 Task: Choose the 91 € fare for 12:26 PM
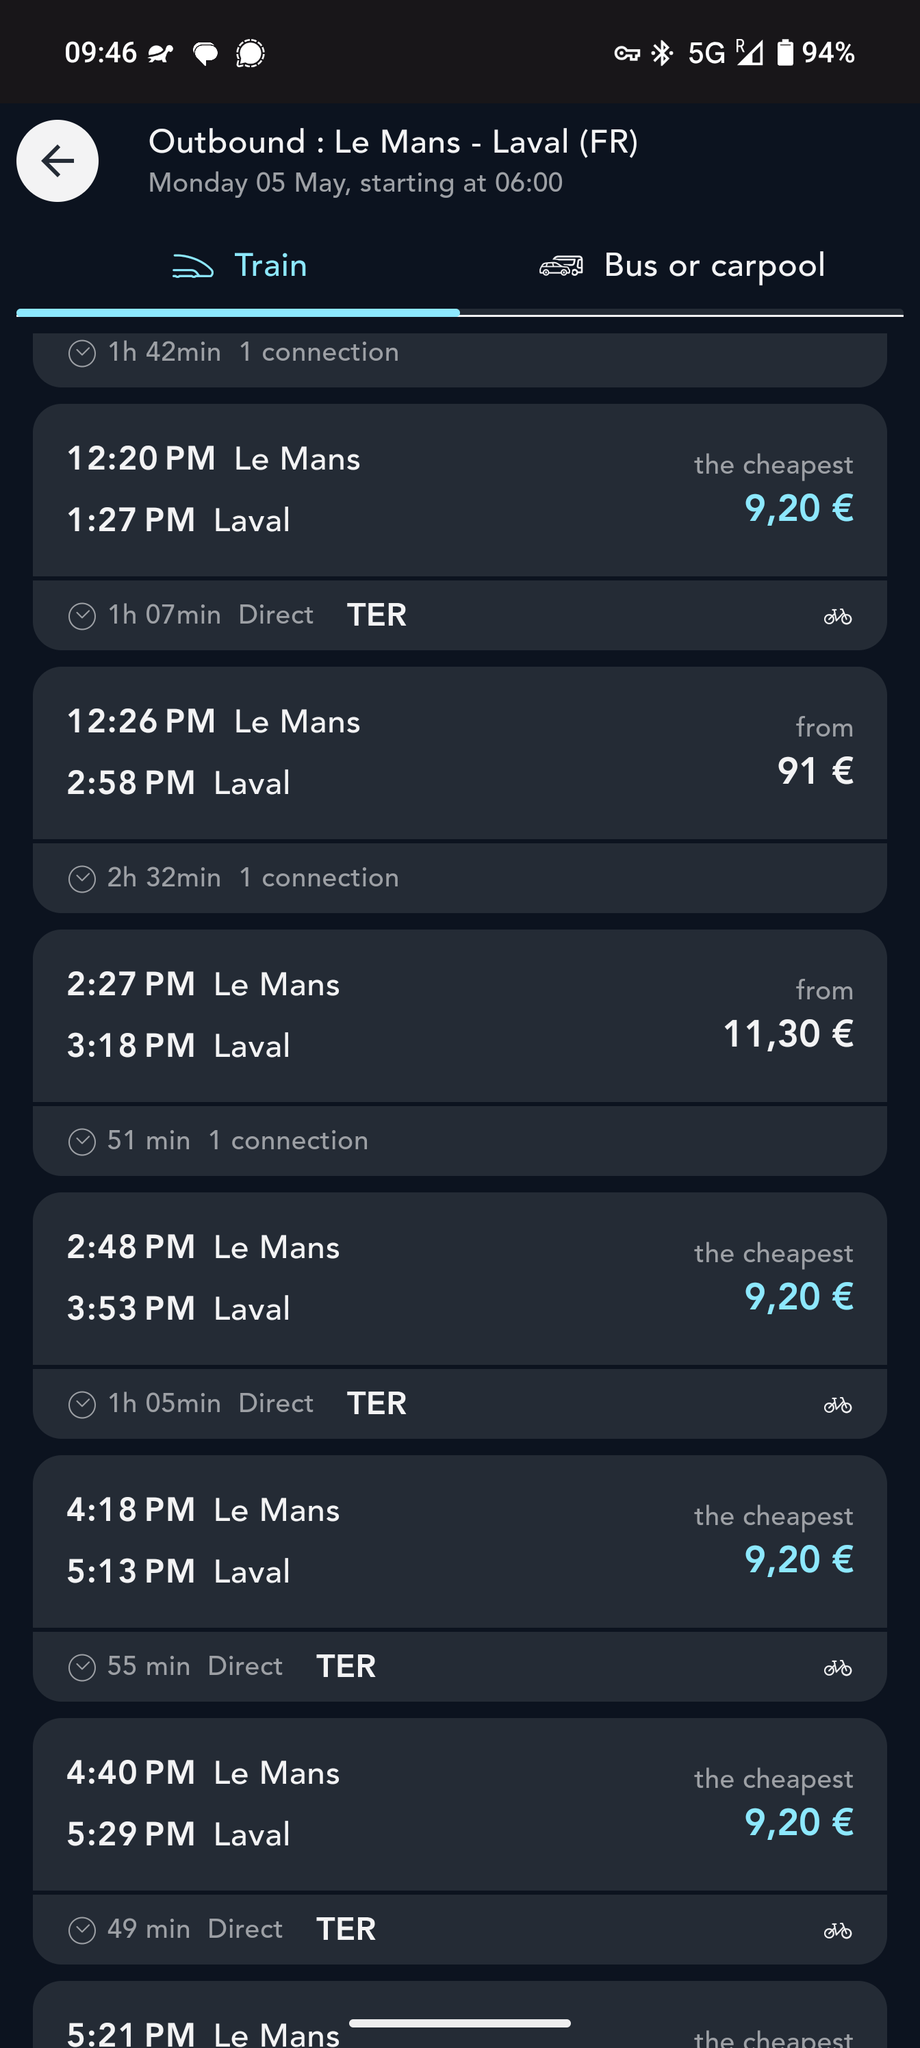coord(815,771)
